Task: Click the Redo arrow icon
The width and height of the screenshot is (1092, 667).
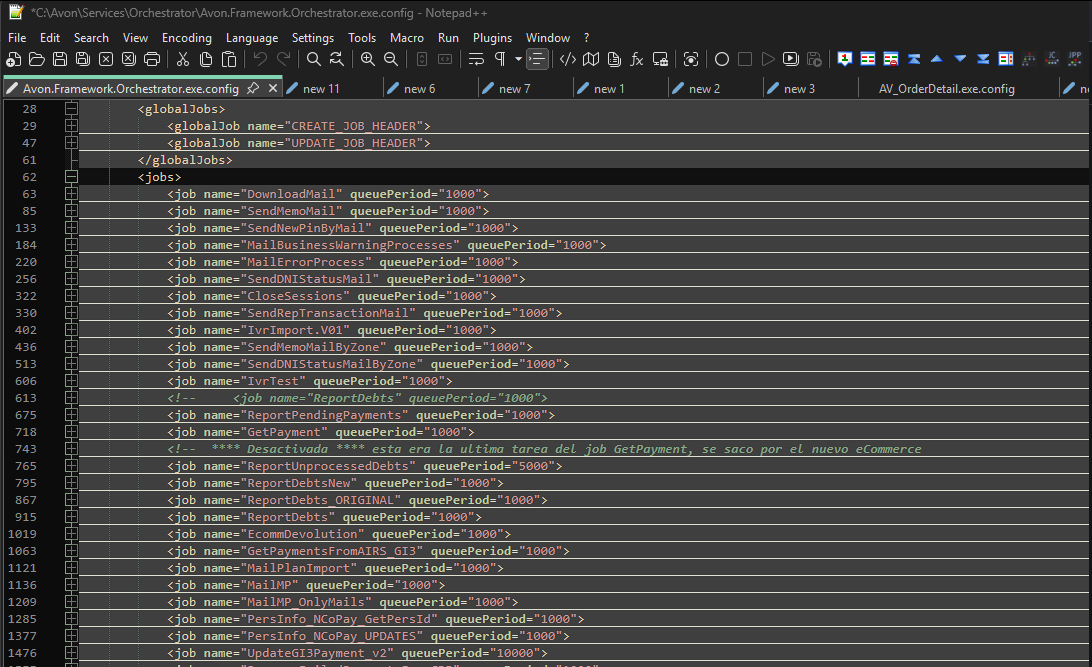Action: click(x=283, y=59)
